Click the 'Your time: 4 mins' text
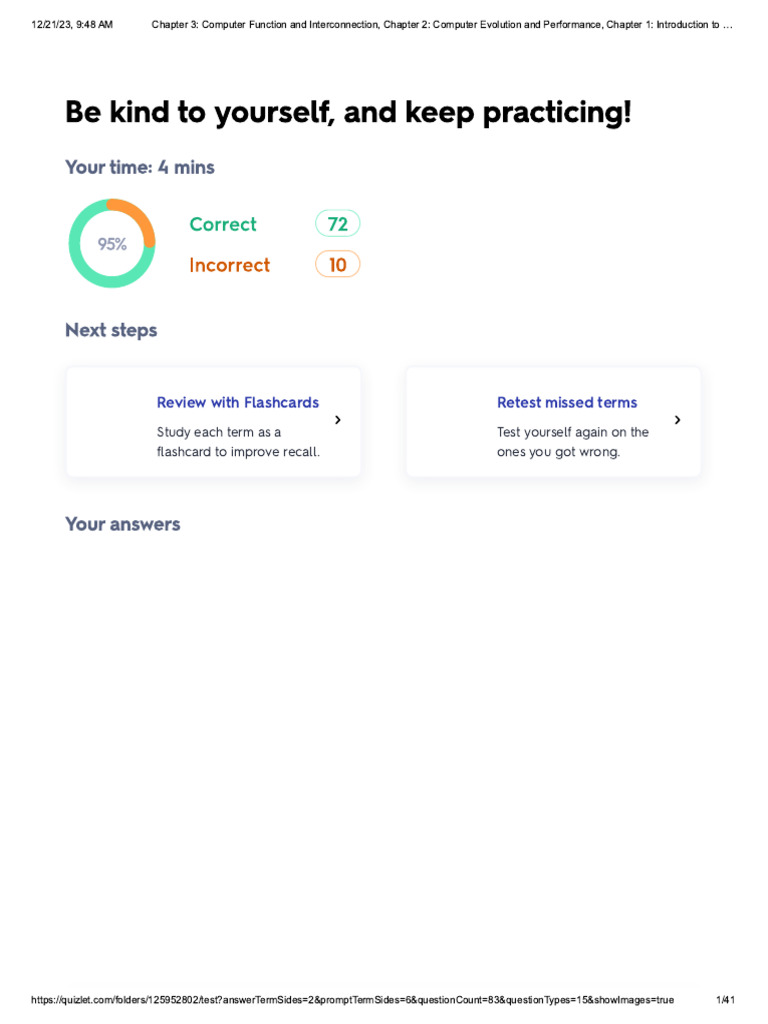The image size is (768, 1024). (140, 167)
